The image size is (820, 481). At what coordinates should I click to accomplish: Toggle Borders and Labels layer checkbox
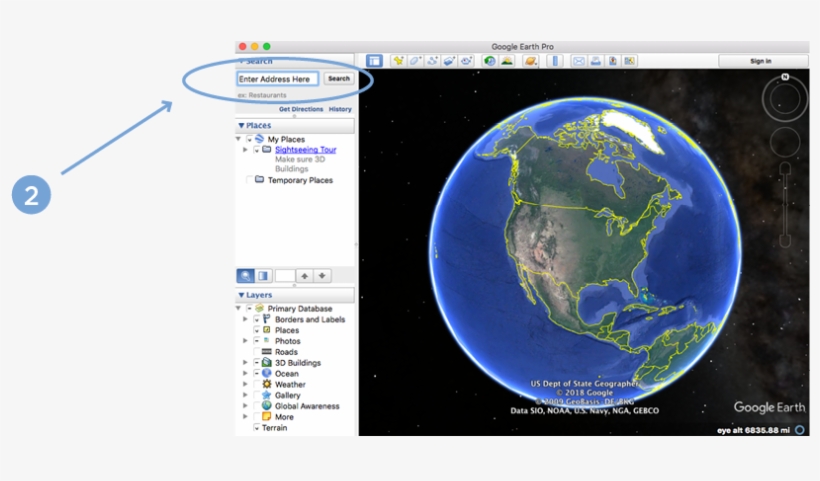point(256,319)
